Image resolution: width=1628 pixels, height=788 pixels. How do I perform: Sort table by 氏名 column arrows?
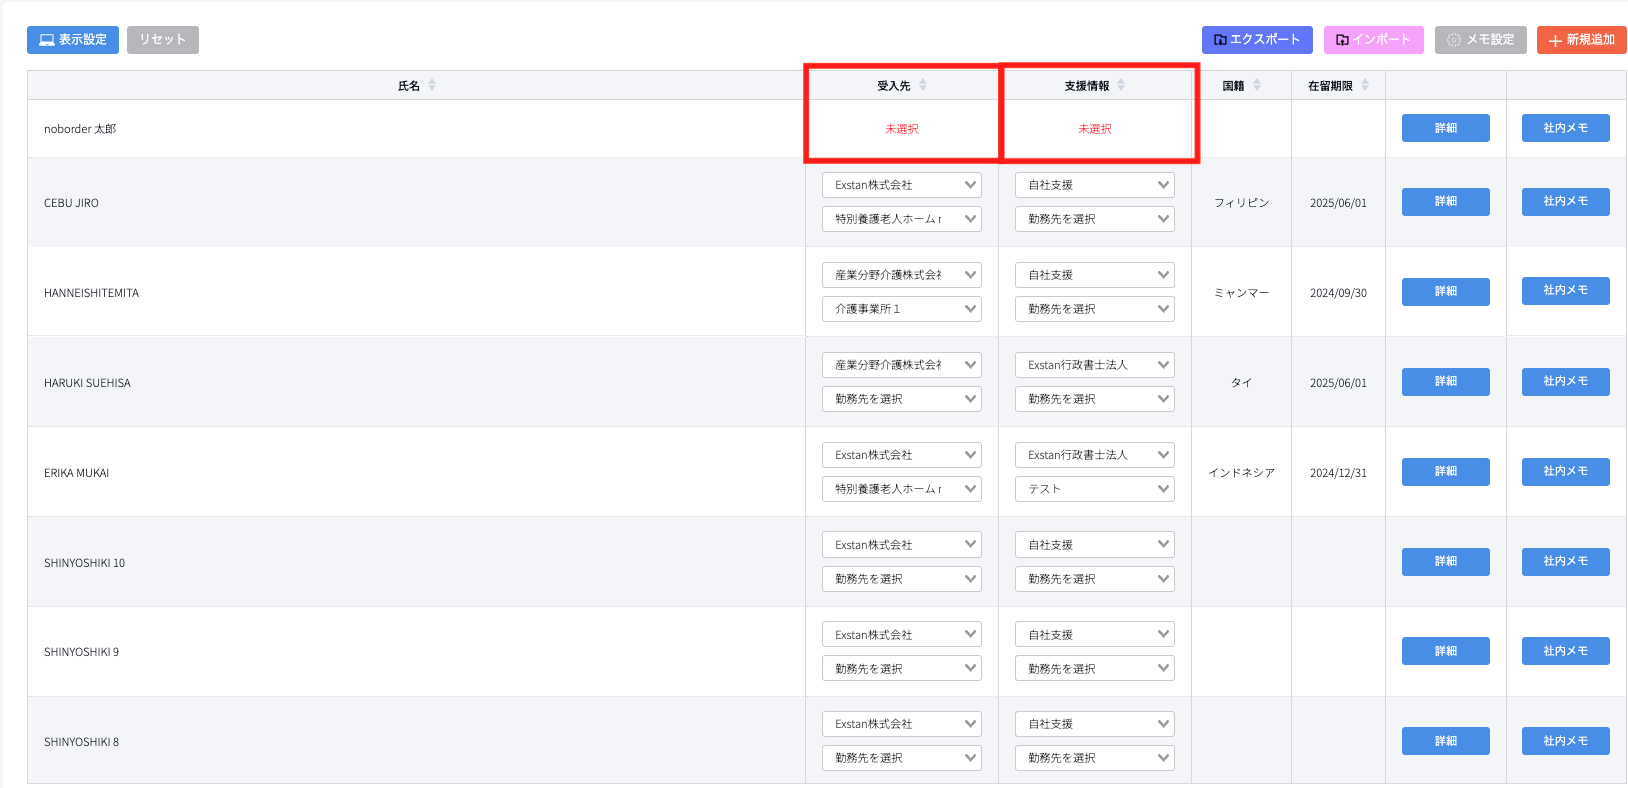coord(432,86)
